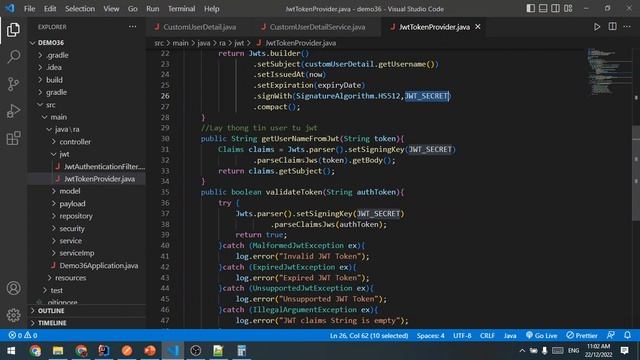Run the Java file with play icon

pos(597,27)
